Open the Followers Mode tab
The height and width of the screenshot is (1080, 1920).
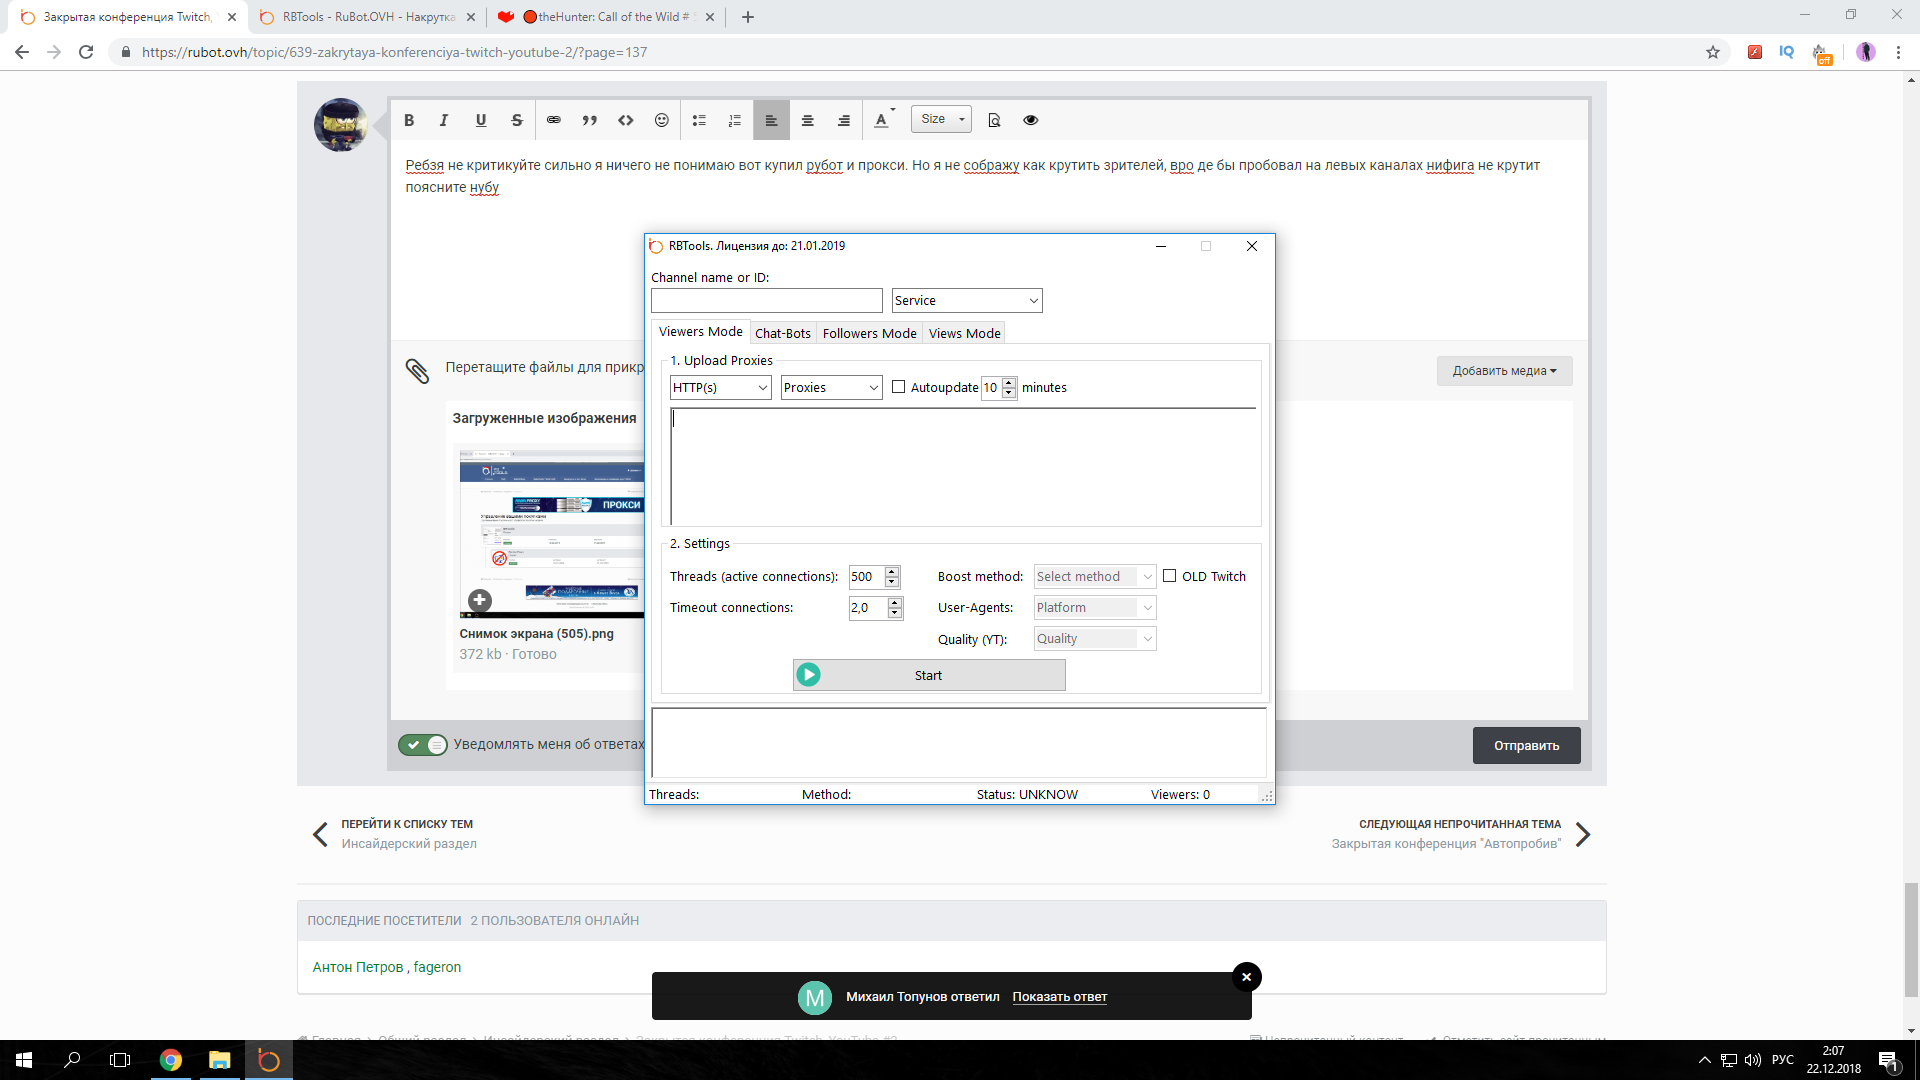[x=869, y=333]
